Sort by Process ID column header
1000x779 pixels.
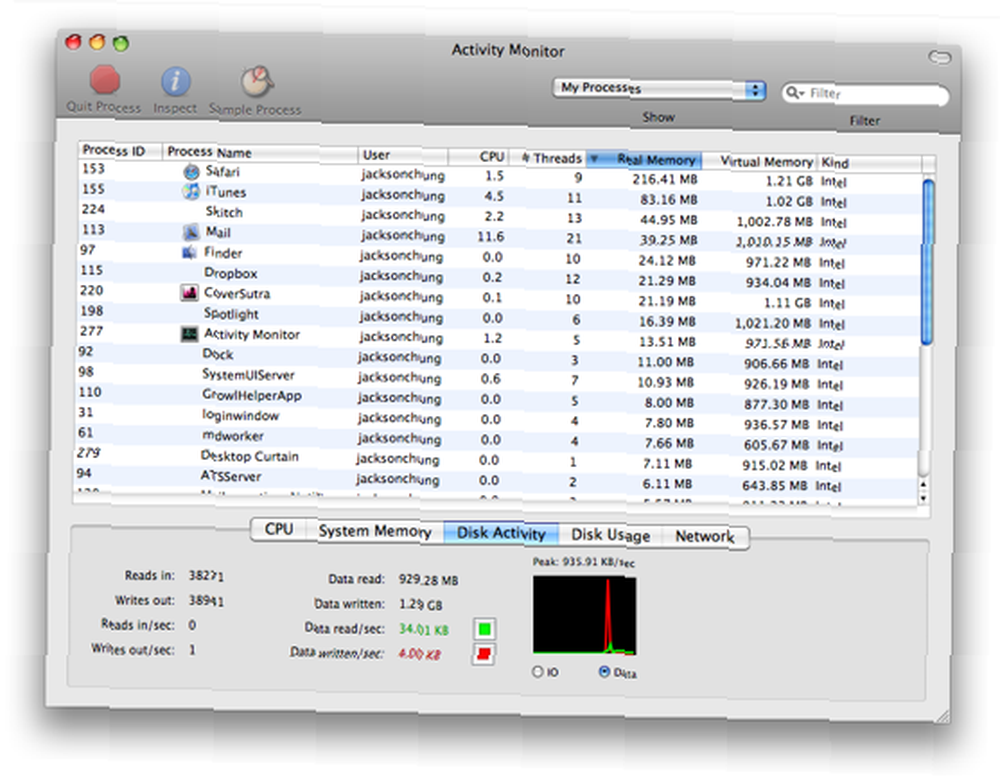click(x=121, y=151)
